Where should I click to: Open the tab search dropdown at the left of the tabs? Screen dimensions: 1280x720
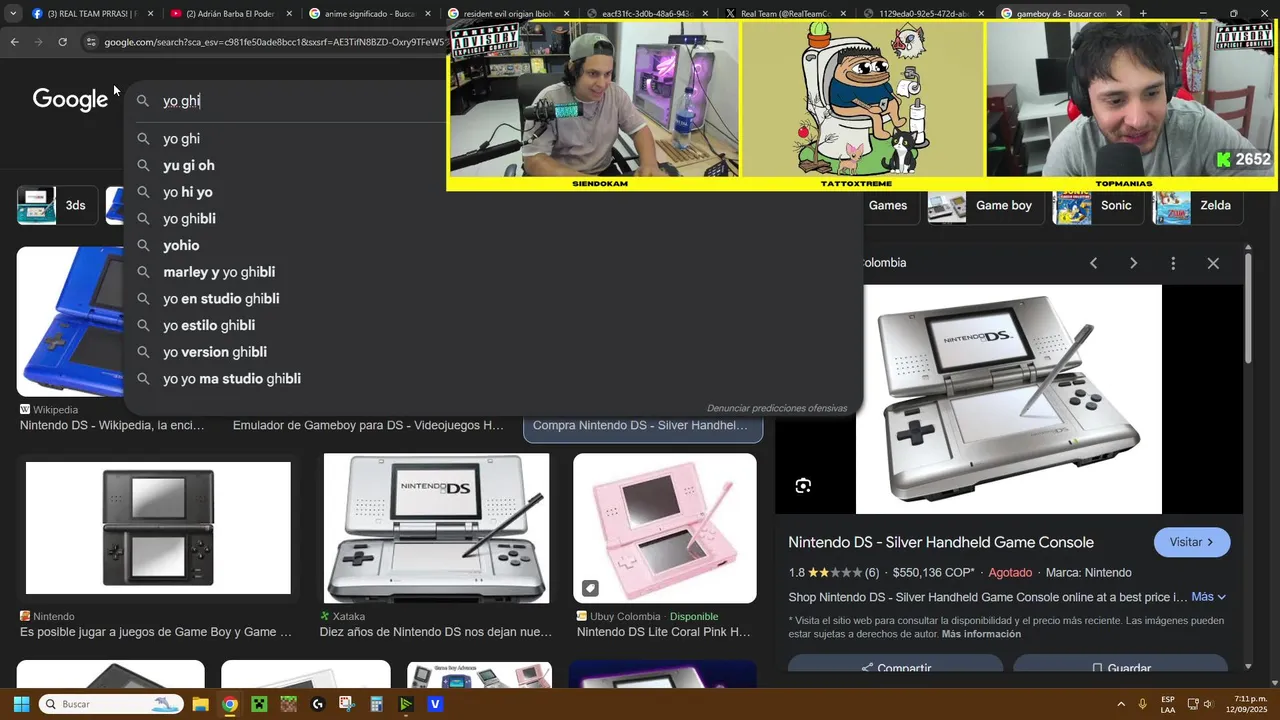11,13
